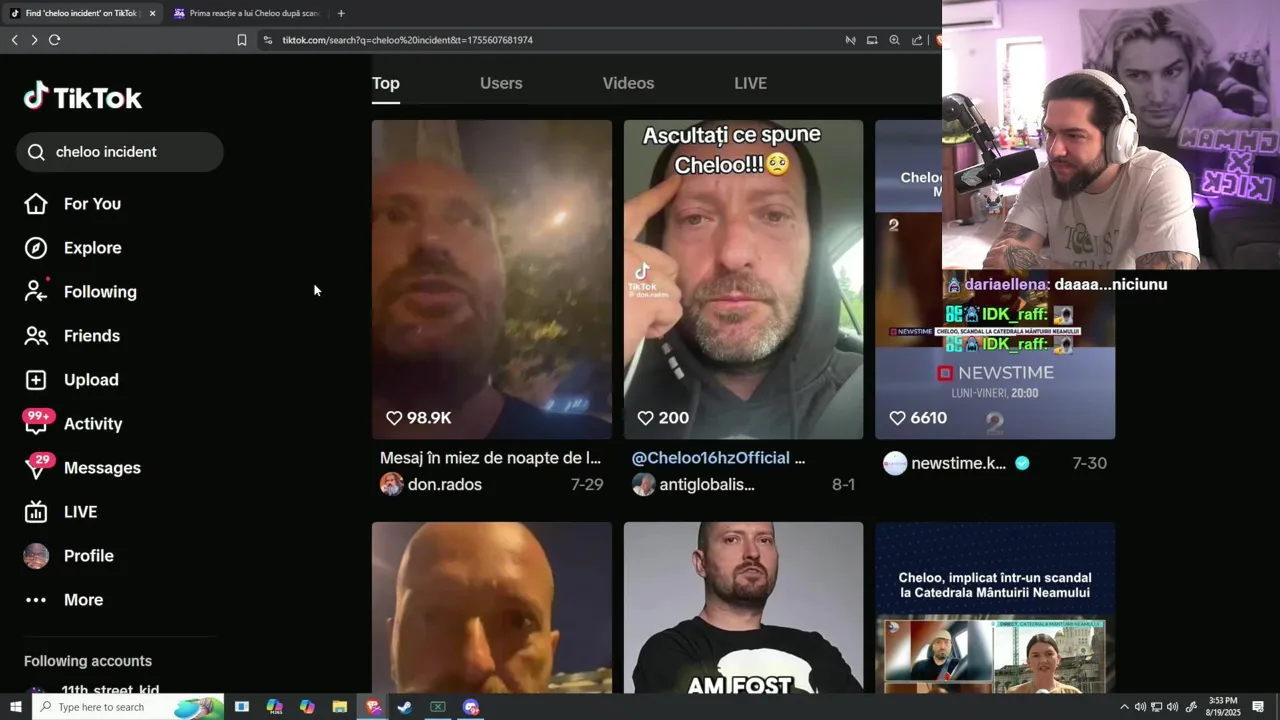Open the don.rados user link
Screen dimensions: 1280x720
[445, 485]
